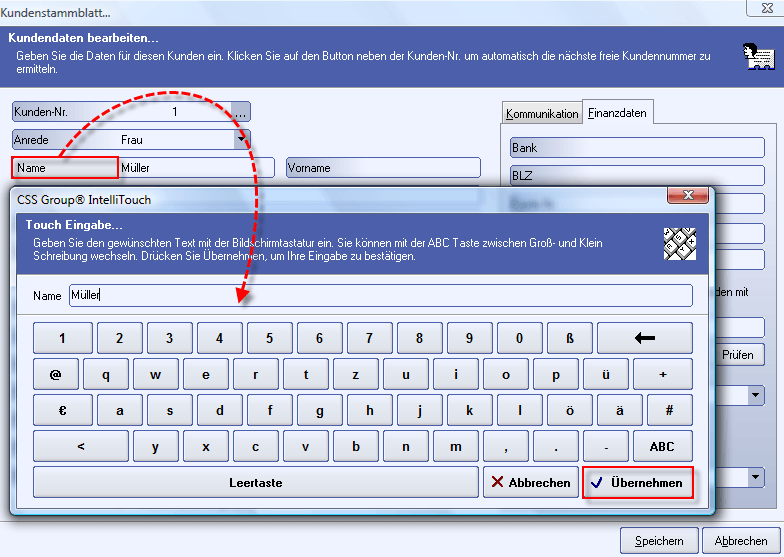The height and width of the screenshot is (557, 784).
Task: Tap the hyphen key
Action: coord(606,446)
